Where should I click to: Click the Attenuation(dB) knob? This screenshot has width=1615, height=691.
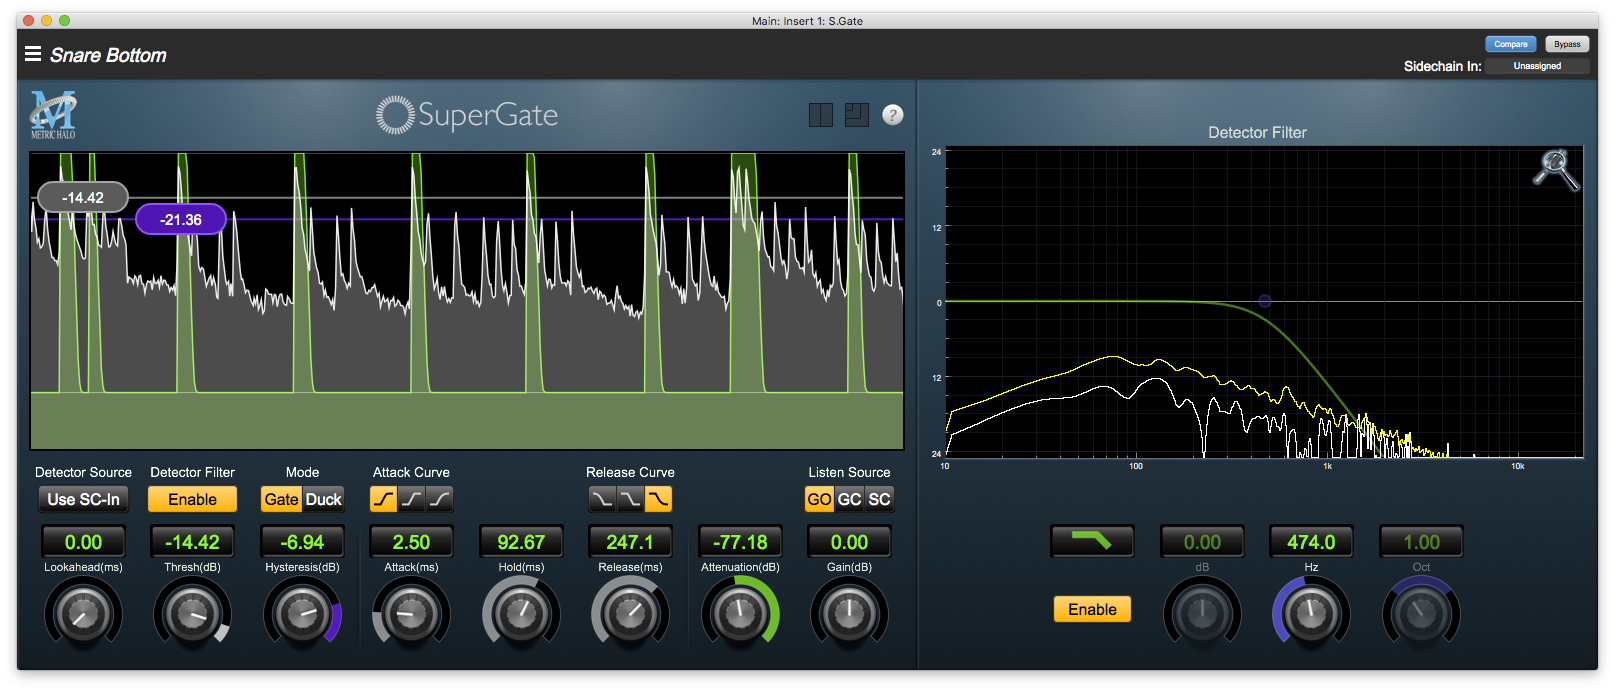point(740,614)
